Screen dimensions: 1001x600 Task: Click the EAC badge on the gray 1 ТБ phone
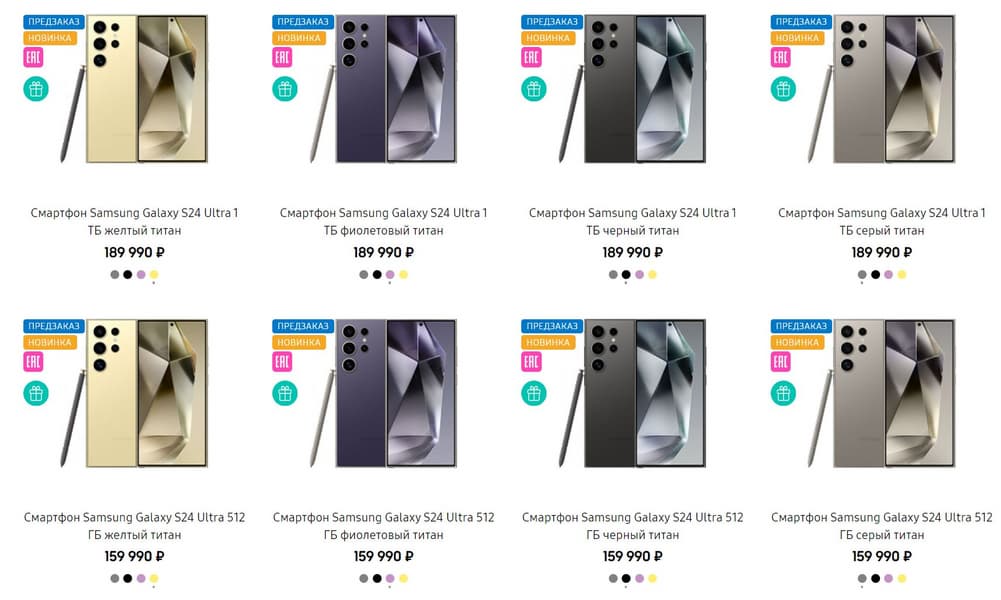pos(780,57)
